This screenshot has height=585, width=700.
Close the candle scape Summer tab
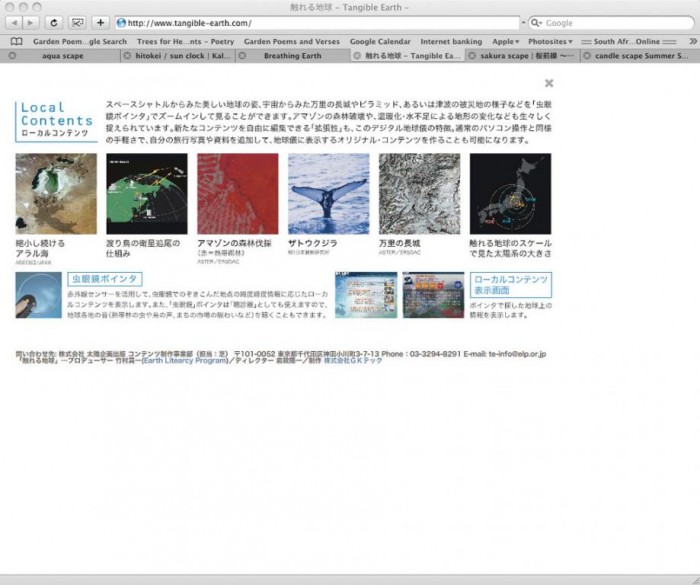pos(587,56)
